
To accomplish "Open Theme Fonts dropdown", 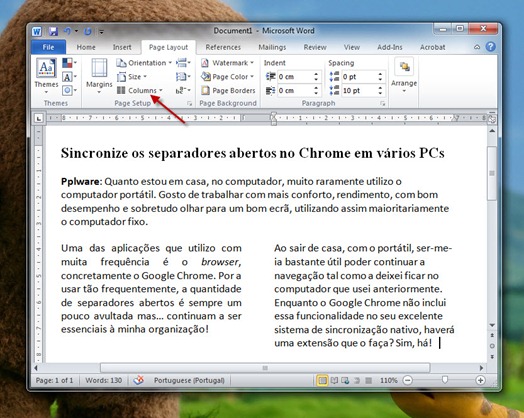I will point(70,77).
